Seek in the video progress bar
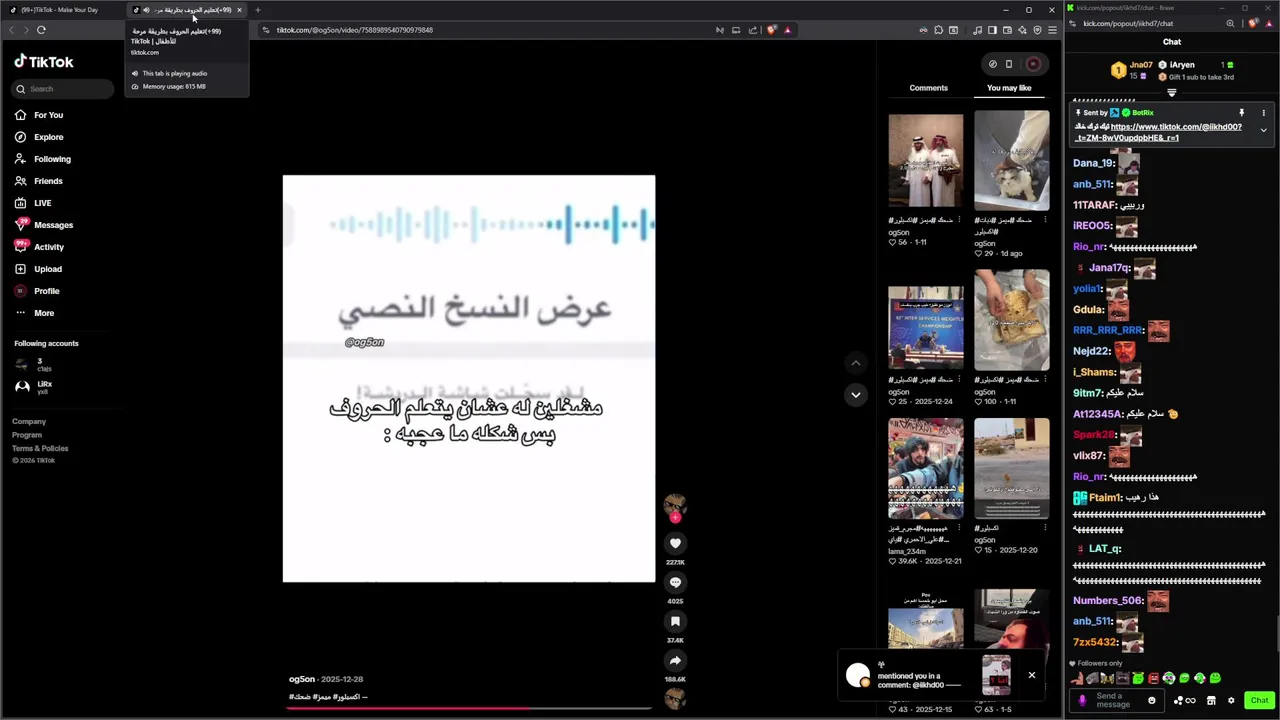The height and width of the screenshot is (720, 1280). (468, 708)
